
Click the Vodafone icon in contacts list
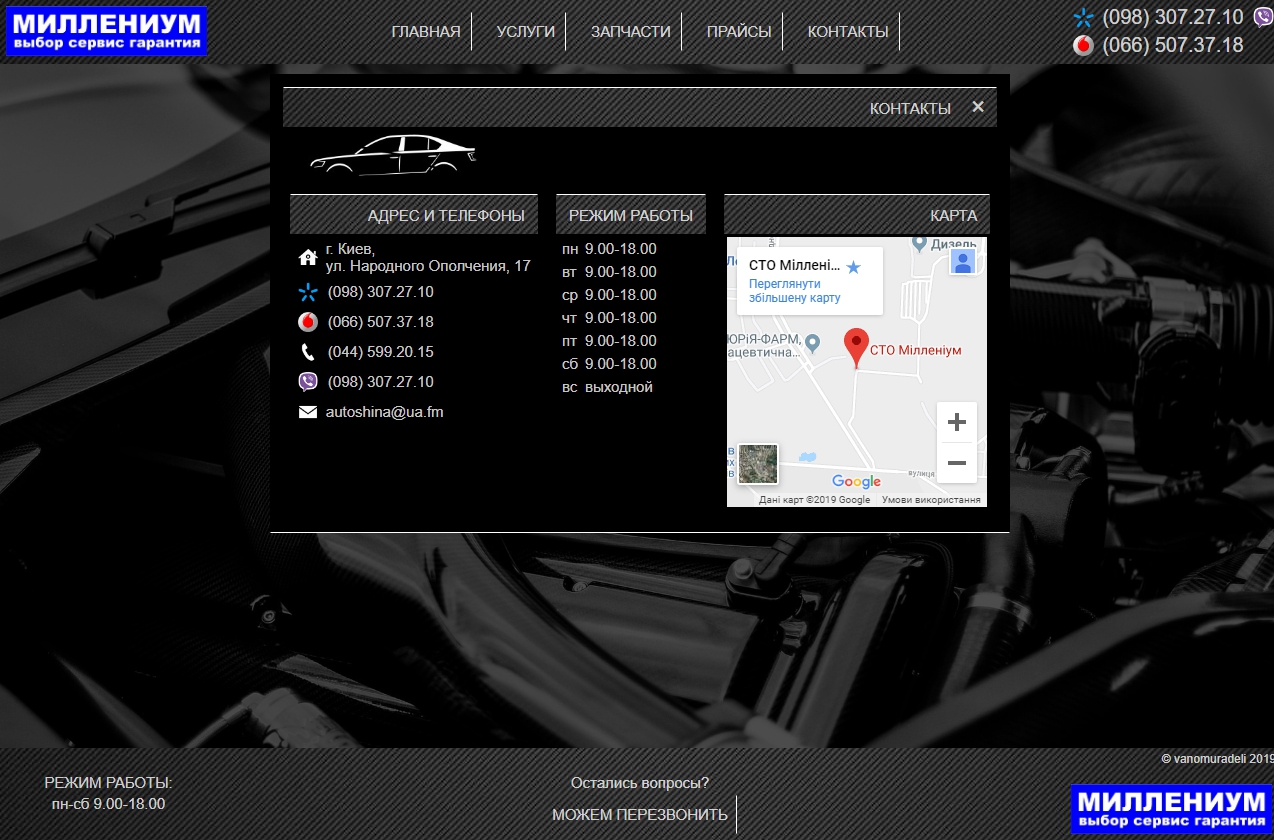click(308, 322)
